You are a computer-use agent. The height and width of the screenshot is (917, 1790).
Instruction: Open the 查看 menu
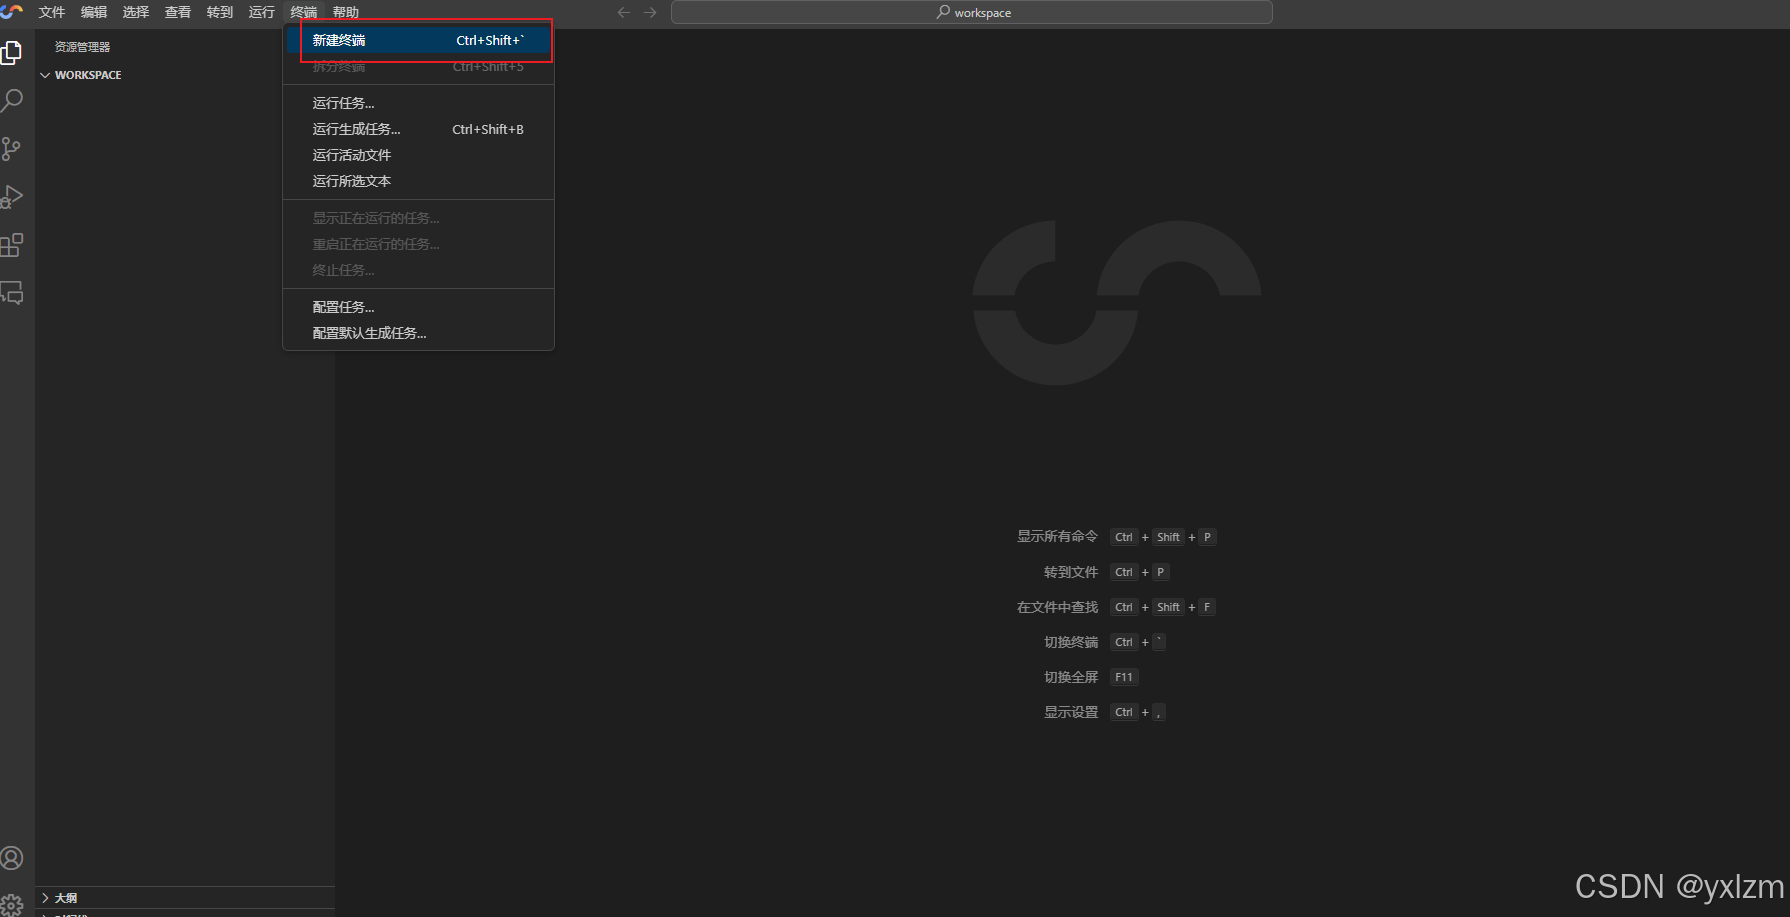pos(178,12)
